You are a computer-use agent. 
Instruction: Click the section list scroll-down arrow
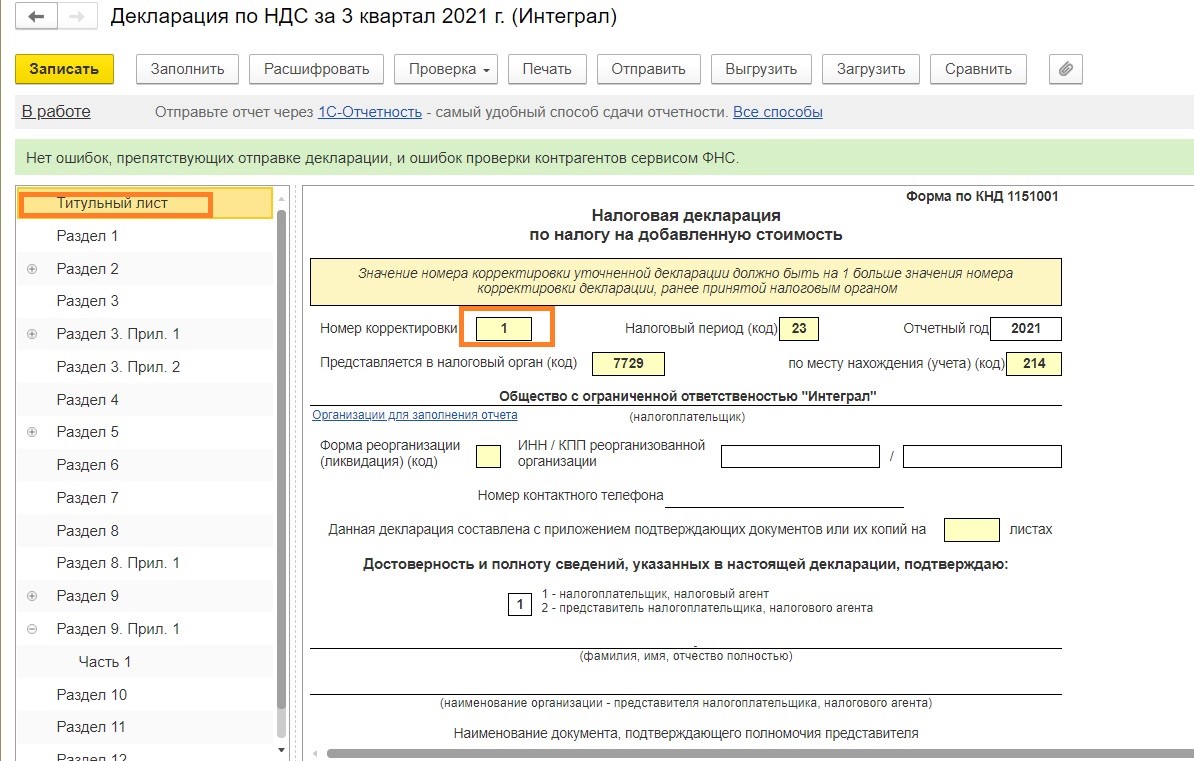tap(282, 750)
